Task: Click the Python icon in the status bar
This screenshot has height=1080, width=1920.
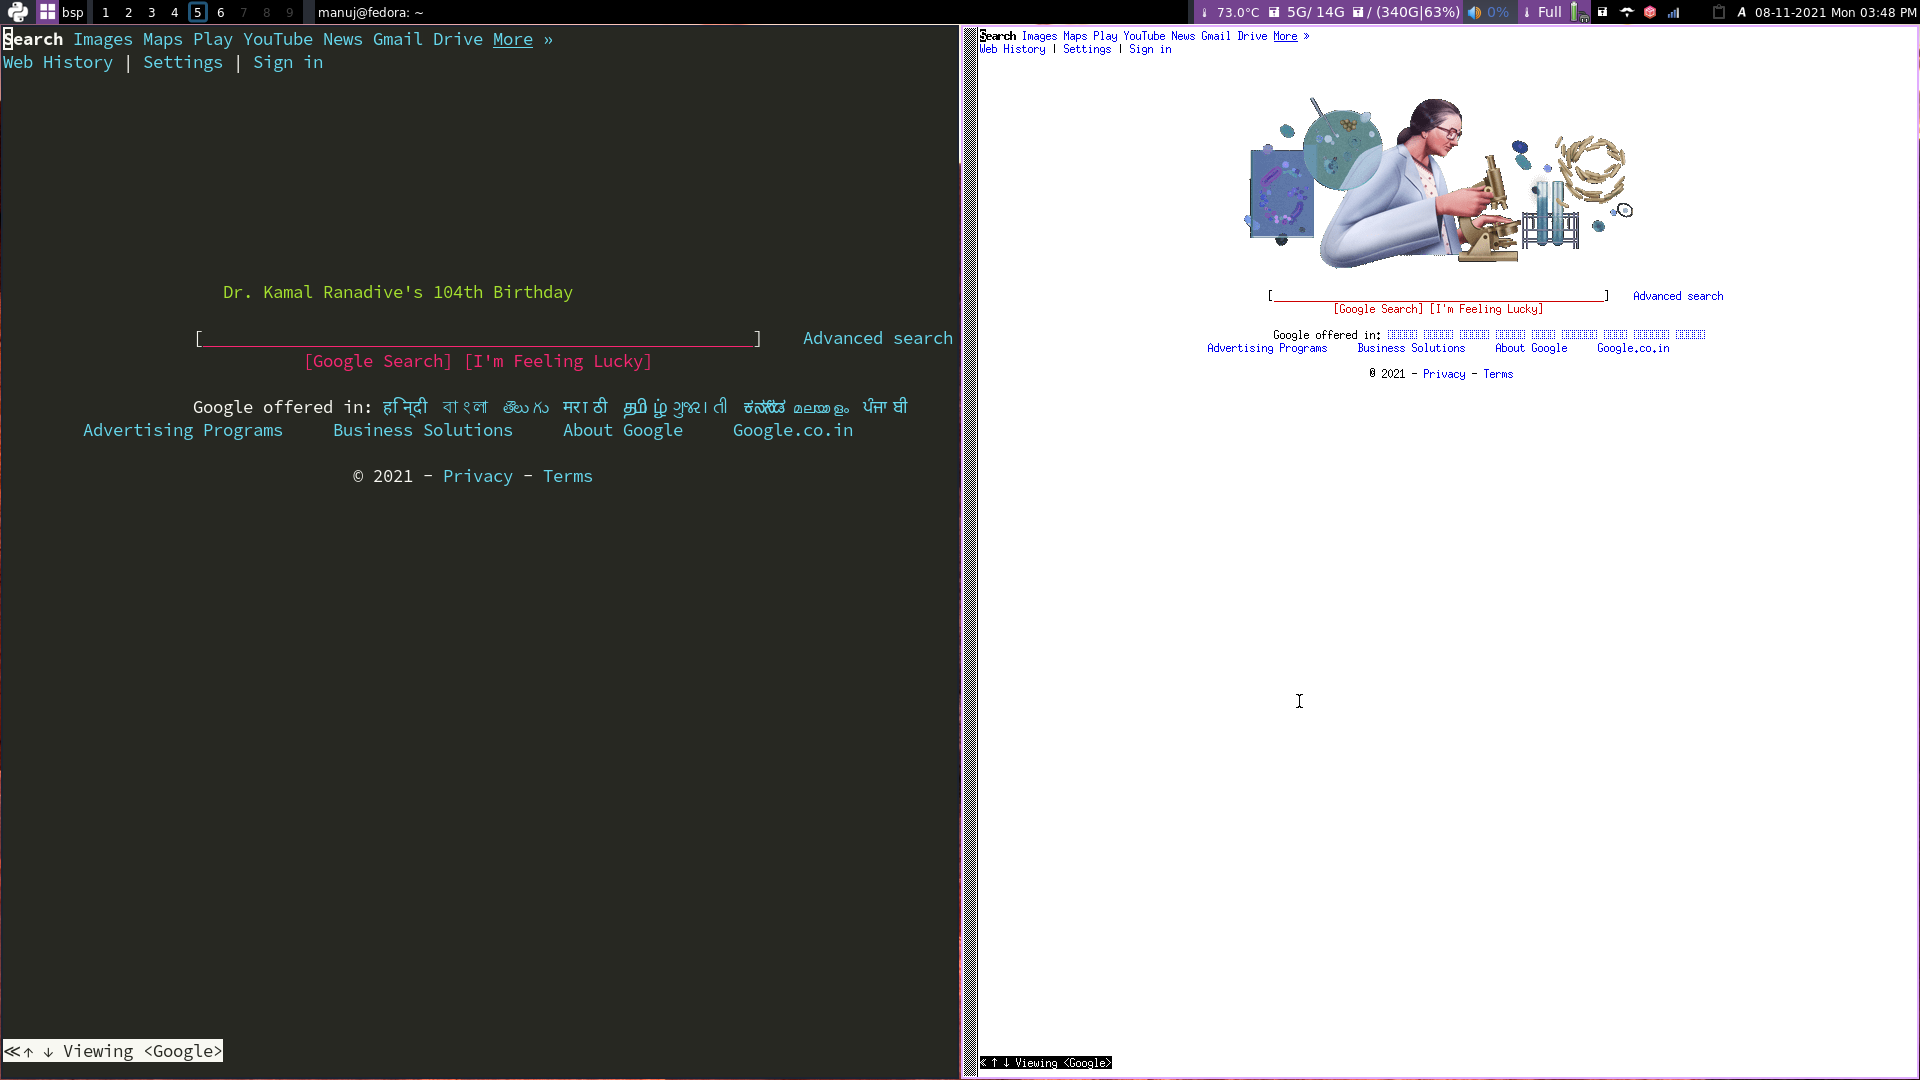Action: (x=17, y=12)
